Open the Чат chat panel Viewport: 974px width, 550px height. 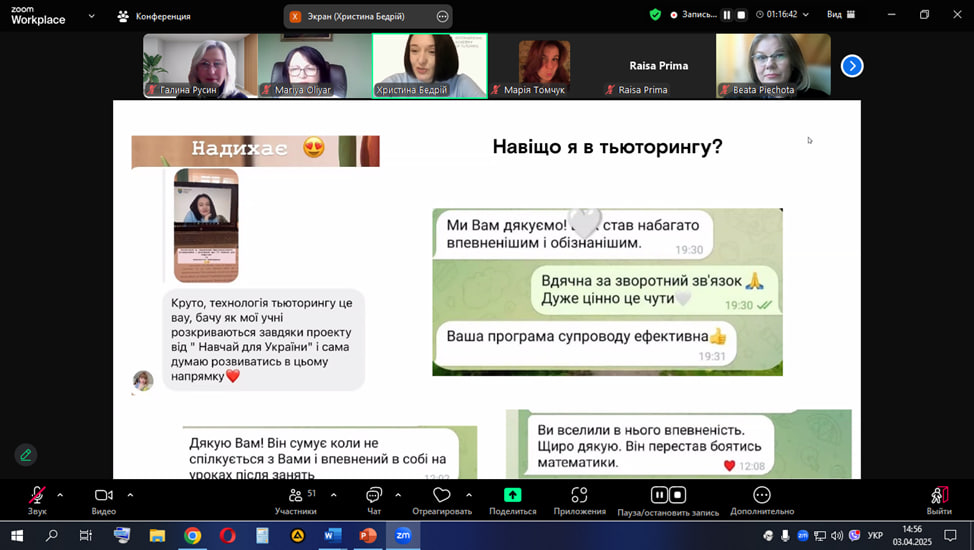click(x=374, y=495)
